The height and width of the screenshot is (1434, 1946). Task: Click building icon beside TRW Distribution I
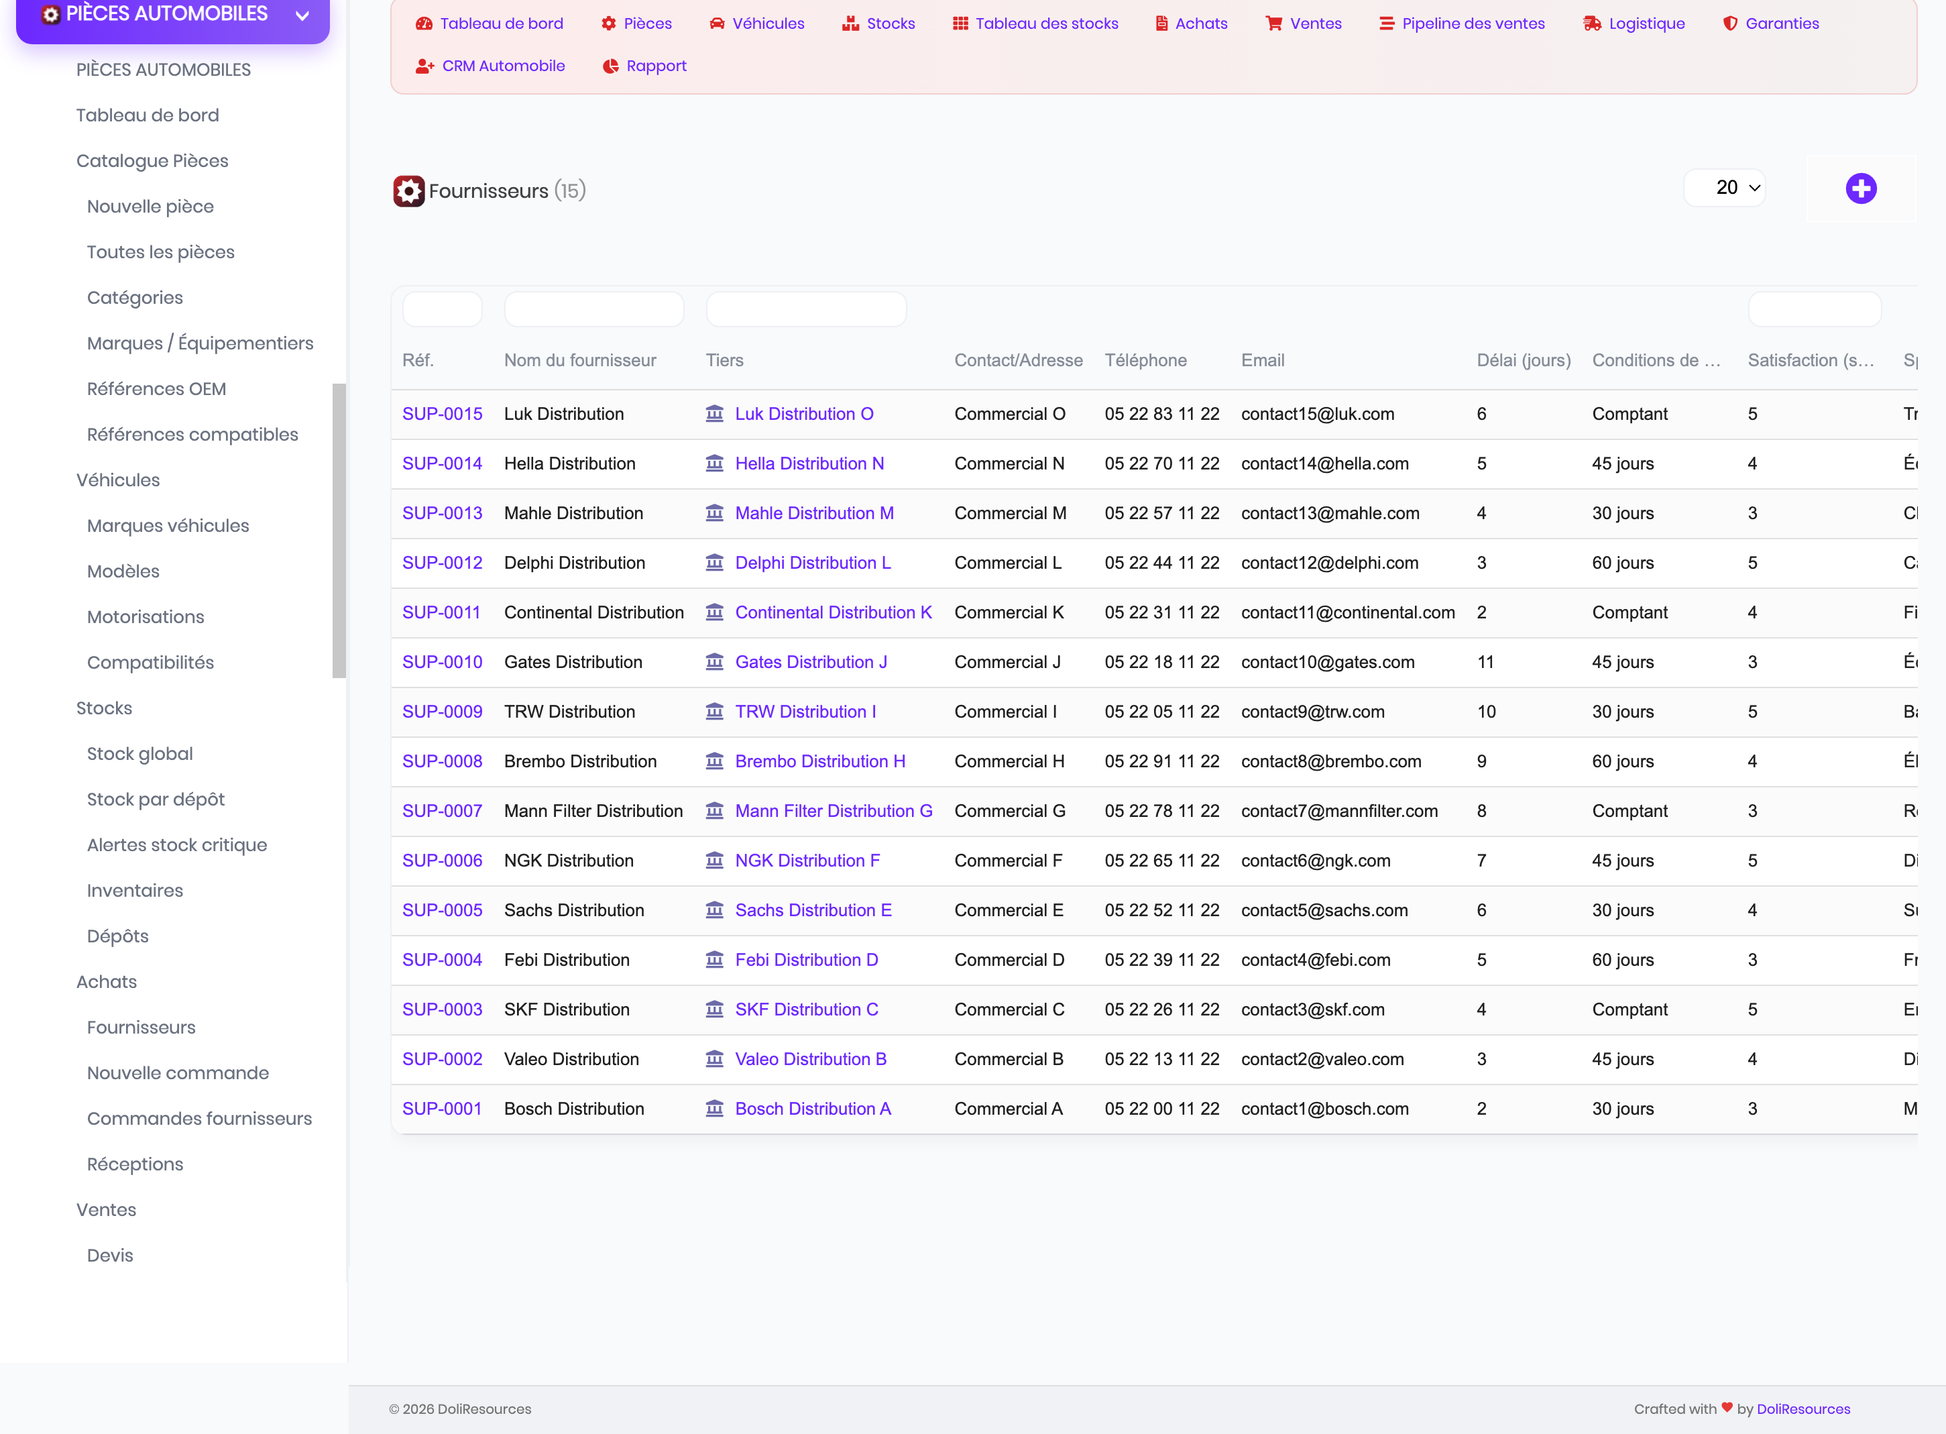(x=714, y=711)
